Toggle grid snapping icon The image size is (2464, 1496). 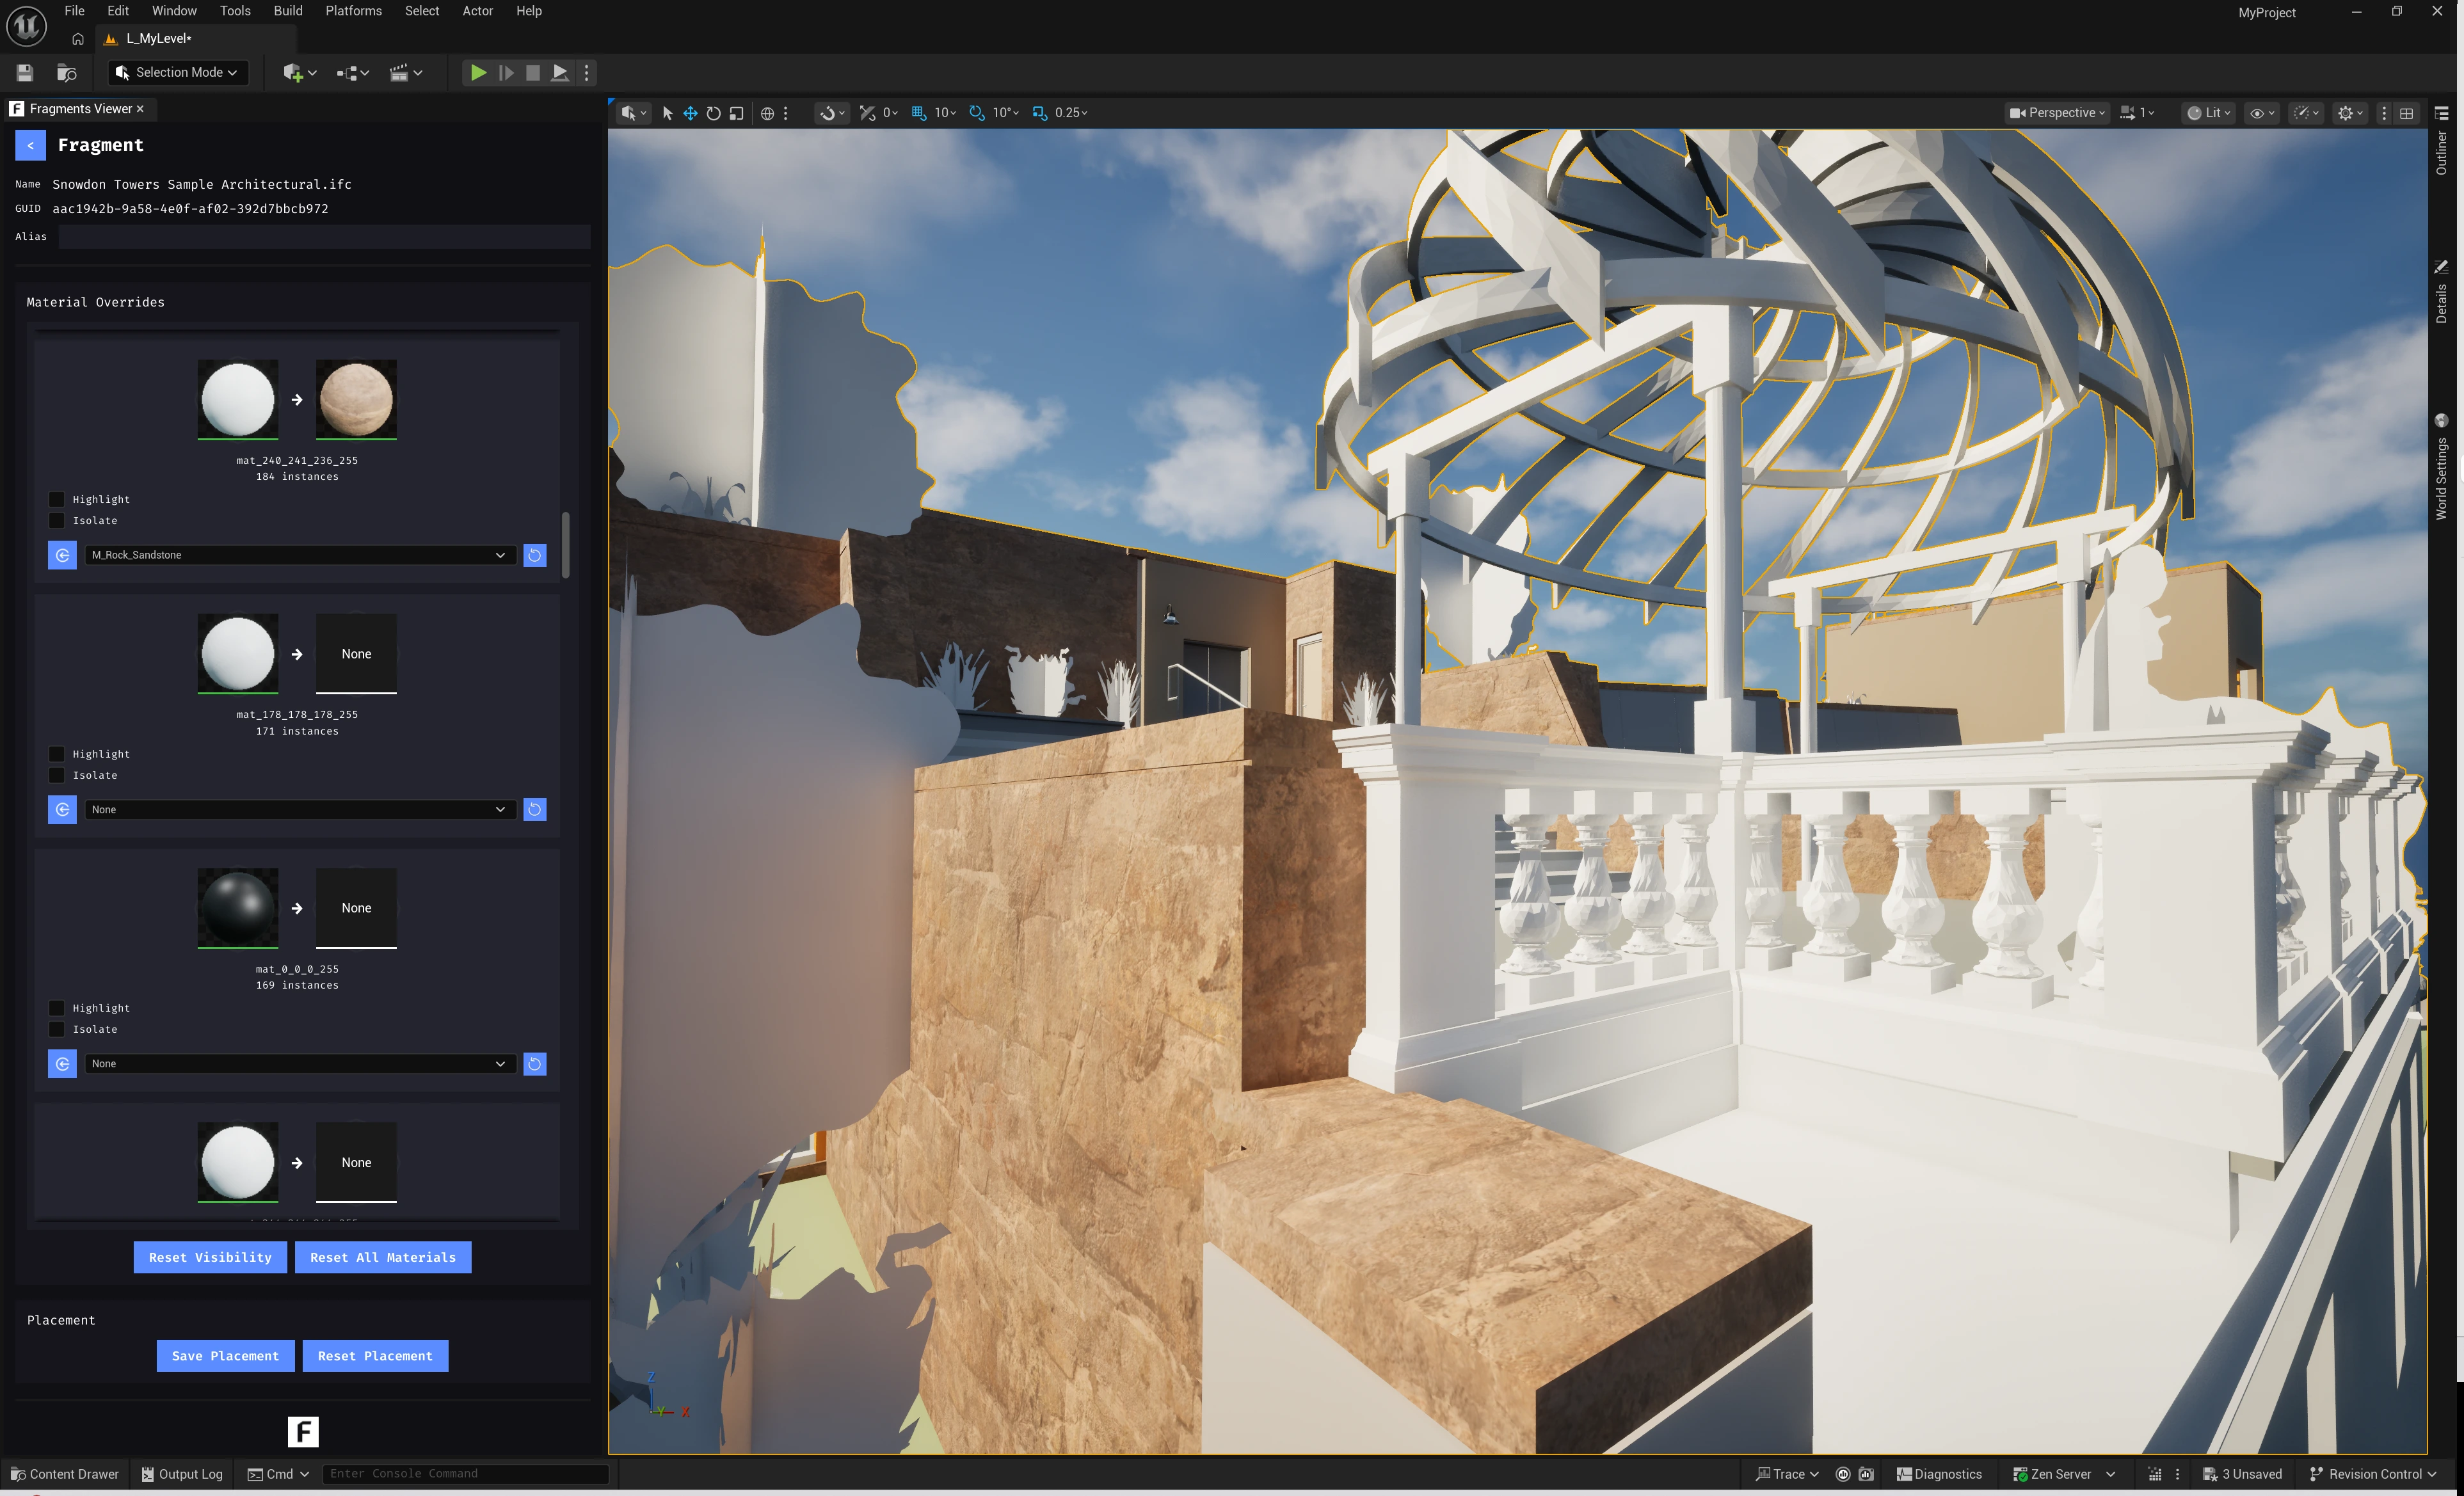[x=918, y=113]
